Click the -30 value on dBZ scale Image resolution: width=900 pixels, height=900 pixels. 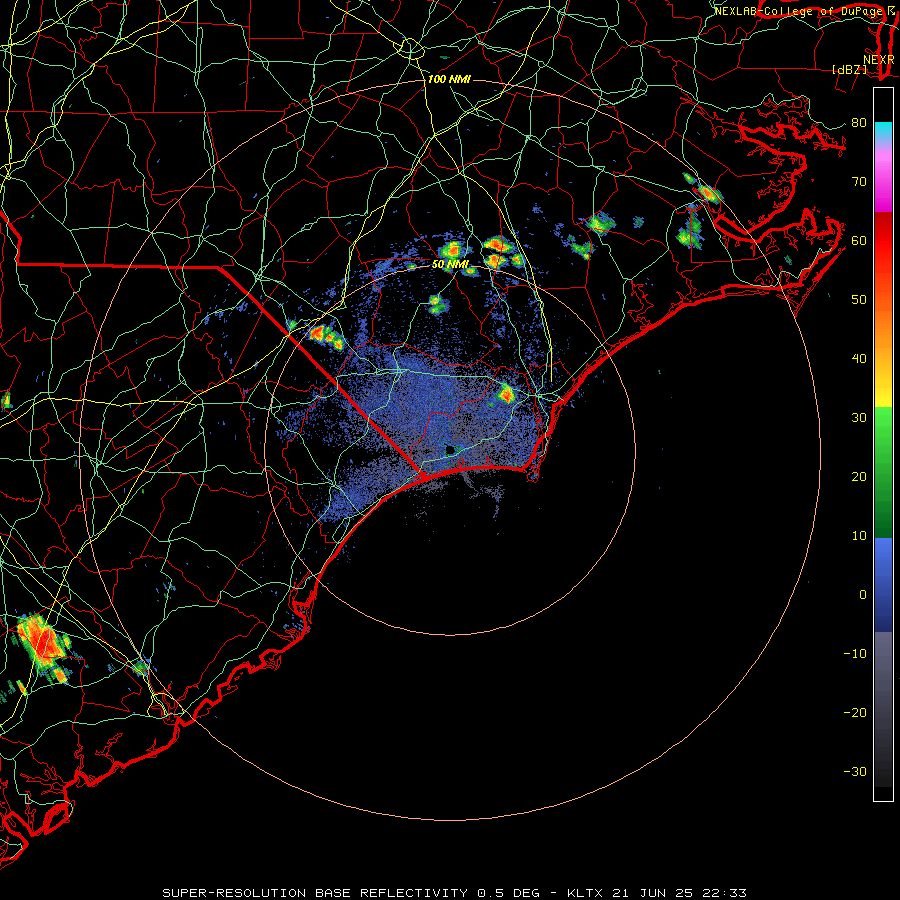tap(855, 771)
